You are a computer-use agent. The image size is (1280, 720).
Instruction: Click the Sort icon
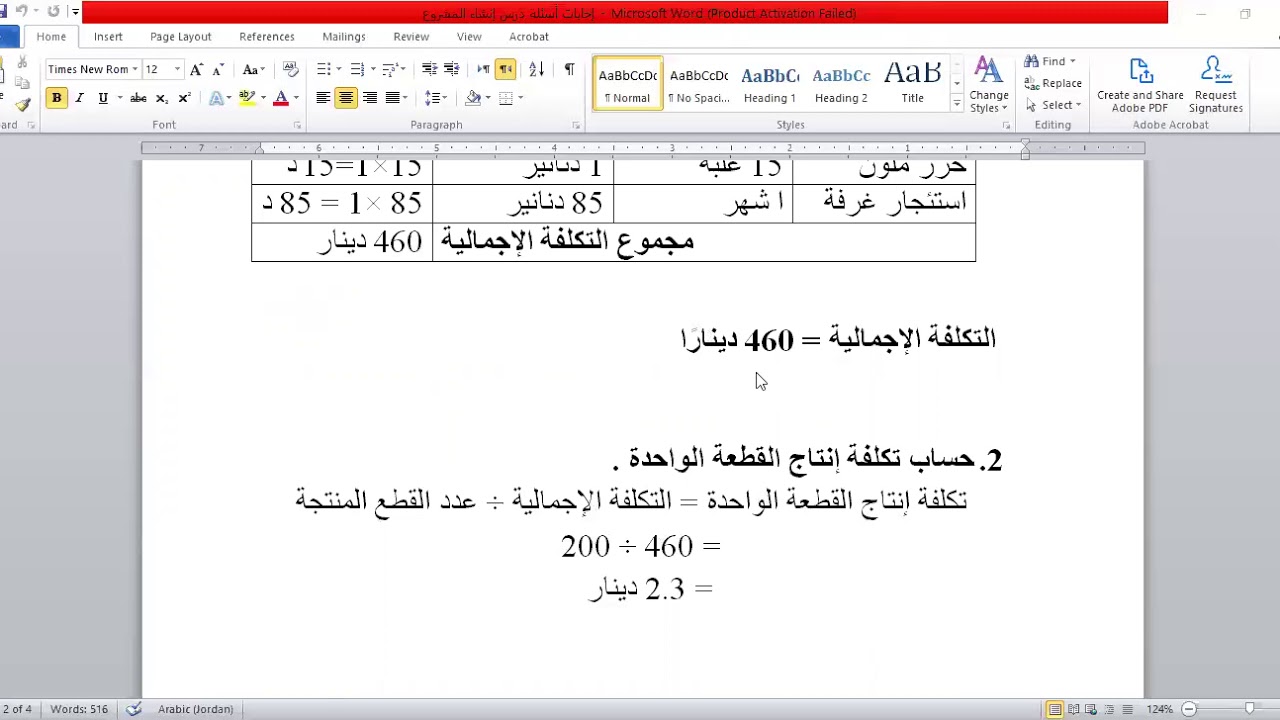537,69
